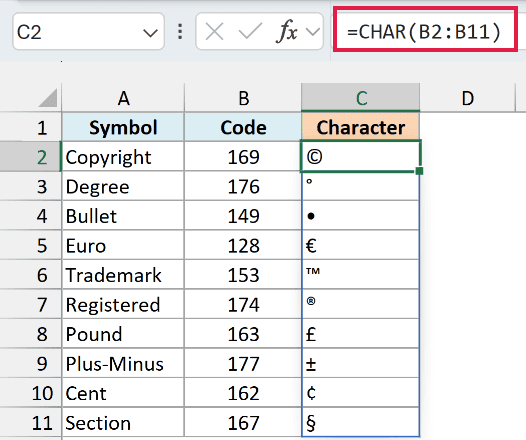Open the Insert Function fx icon
Screen dimensions: 526x440
pos(287,32)
